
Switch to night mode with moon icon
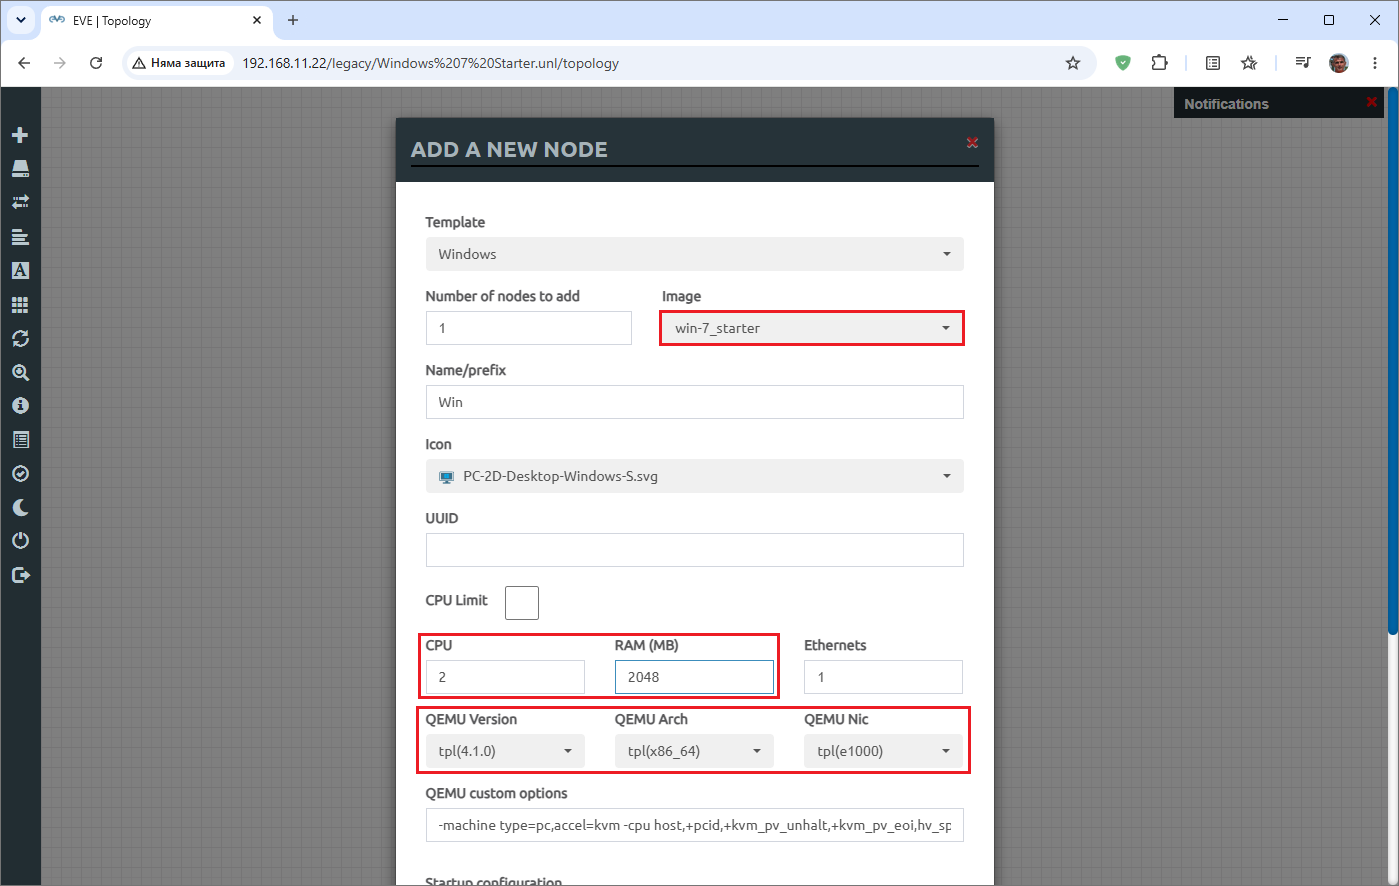[20, 508]
